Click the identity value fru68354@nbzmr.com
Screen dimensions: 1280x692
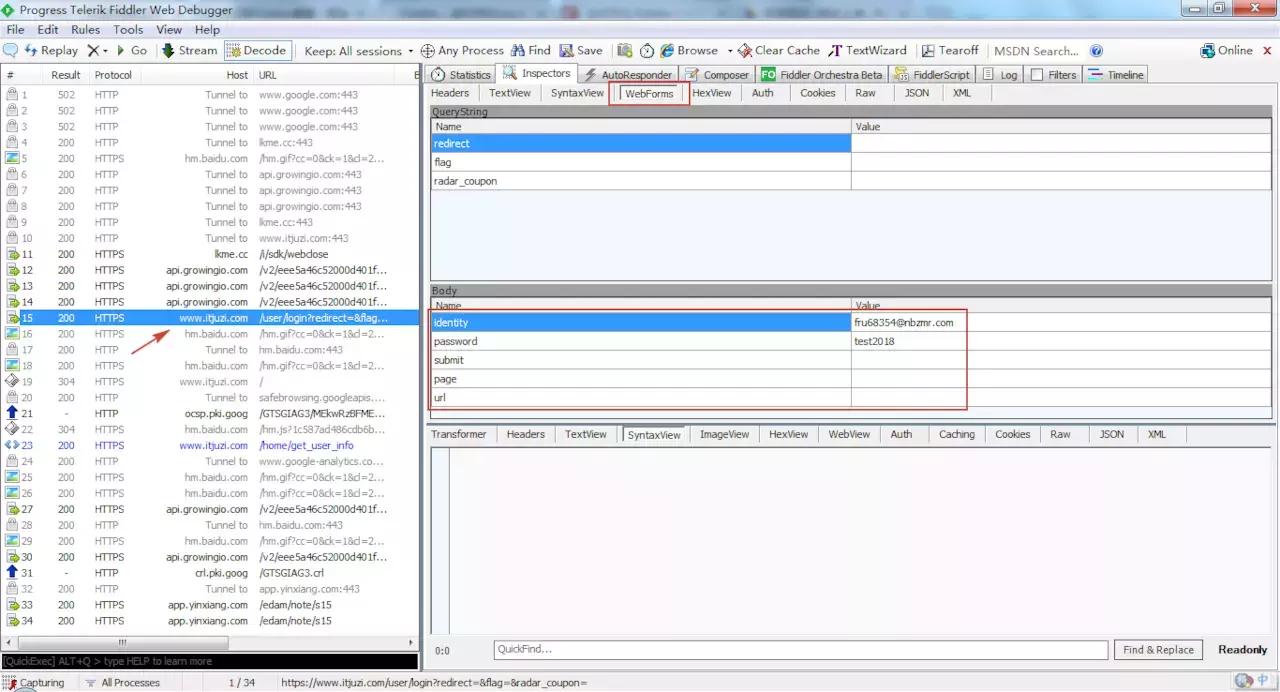tap(903, 323)
